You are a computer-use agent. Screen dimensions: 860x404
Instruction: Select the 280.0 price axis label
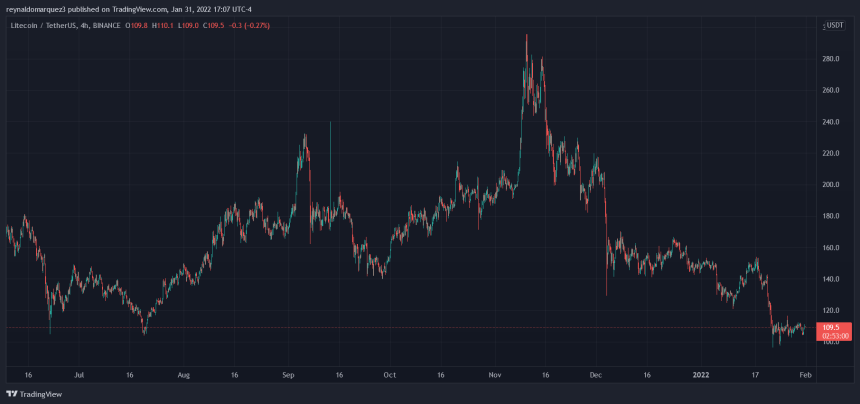(831, 58)
